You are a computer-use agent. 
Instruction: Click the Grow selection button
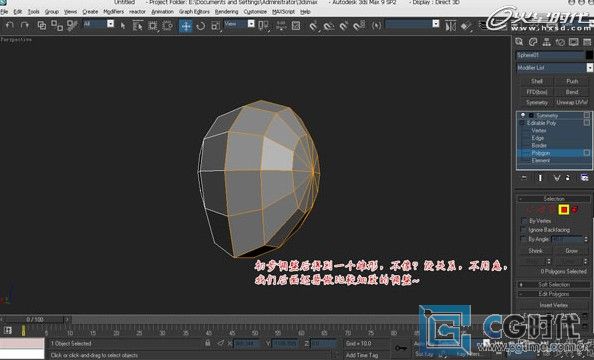tap(572, 251)
